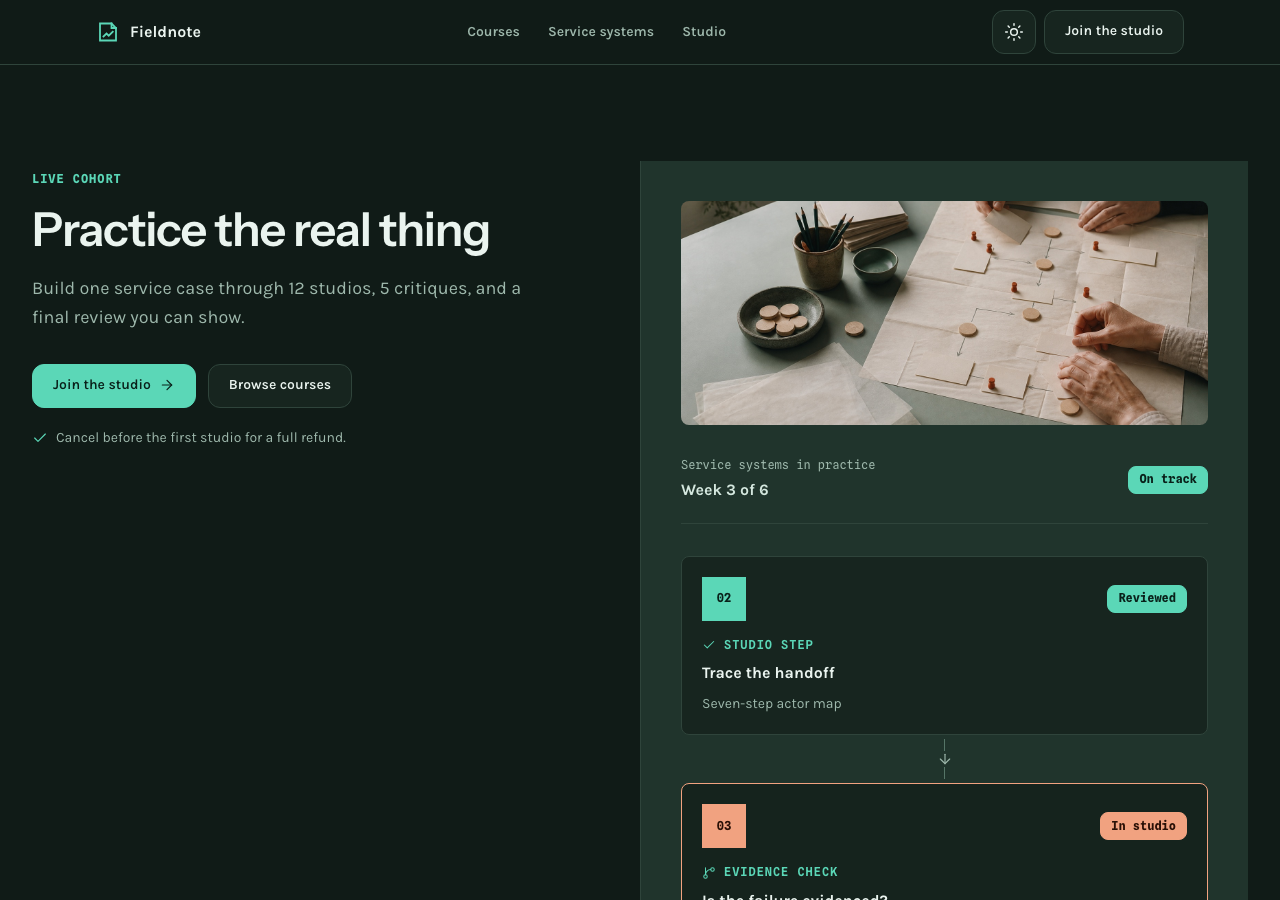Click the EVIDENCE CHECK label

781,872
